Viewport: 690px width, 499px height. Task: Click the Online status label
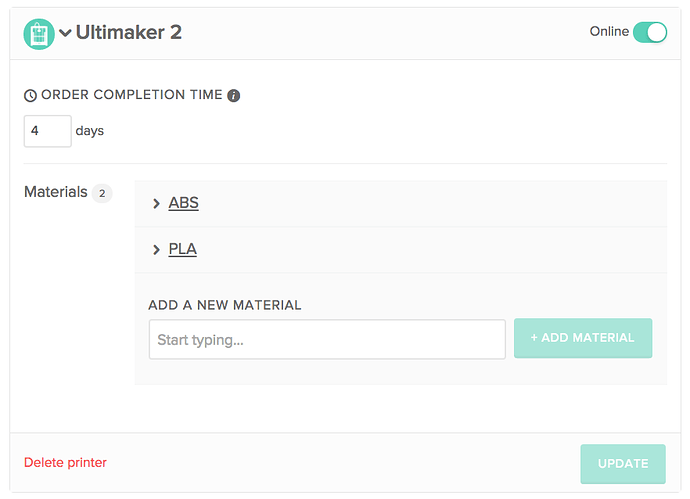(609, 32)
